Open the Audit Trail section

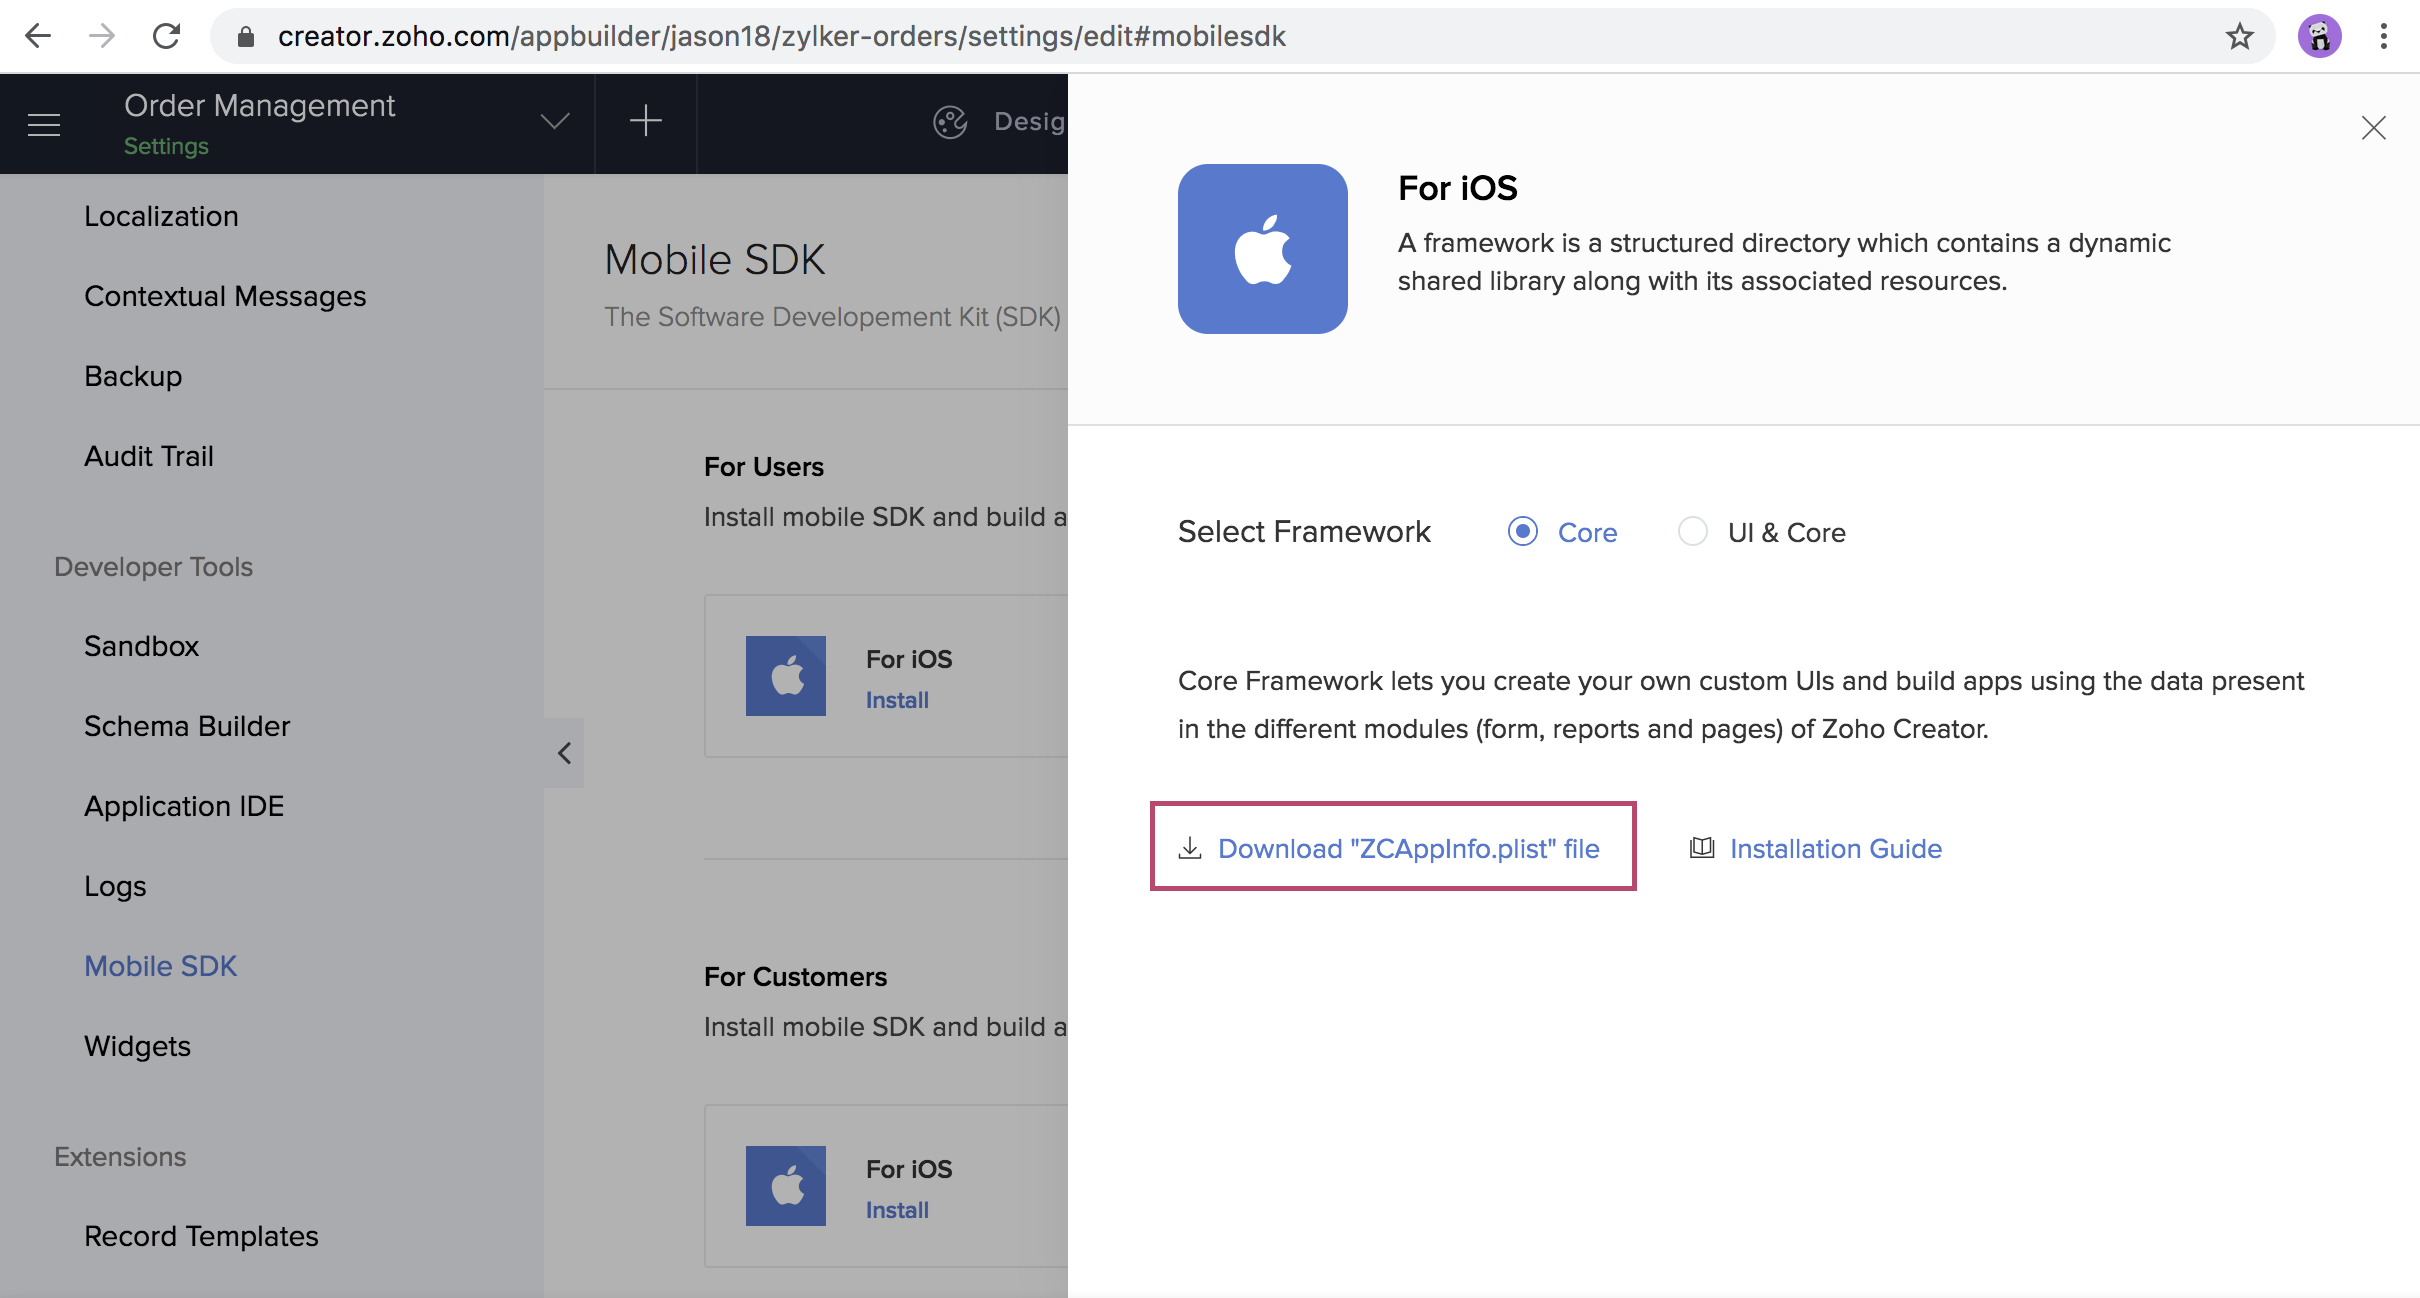(149, 456)
